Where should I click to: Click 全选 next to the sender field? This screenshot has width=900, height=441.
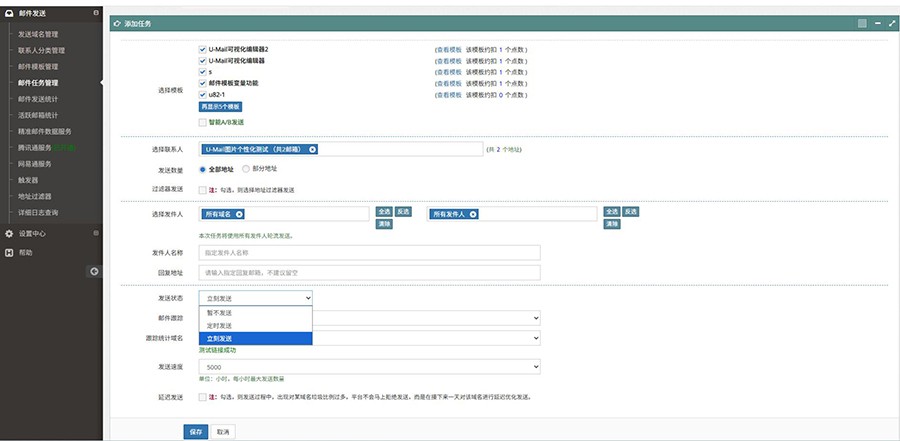click(x=611, y=212)
